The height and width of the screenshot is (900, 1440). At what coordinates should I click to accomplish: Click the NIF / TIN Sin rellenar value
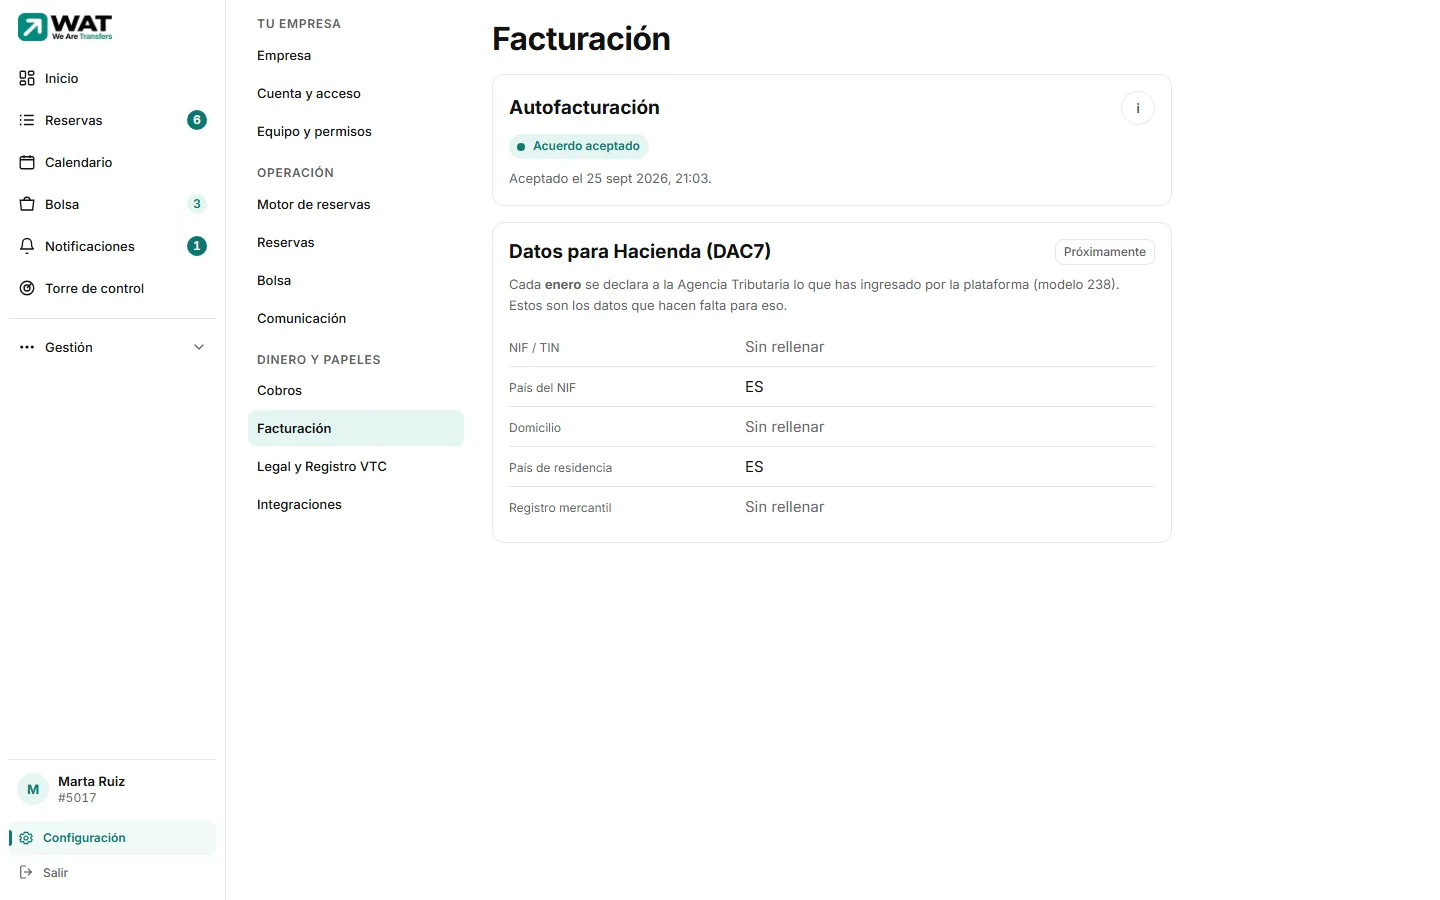click(785, 347)
